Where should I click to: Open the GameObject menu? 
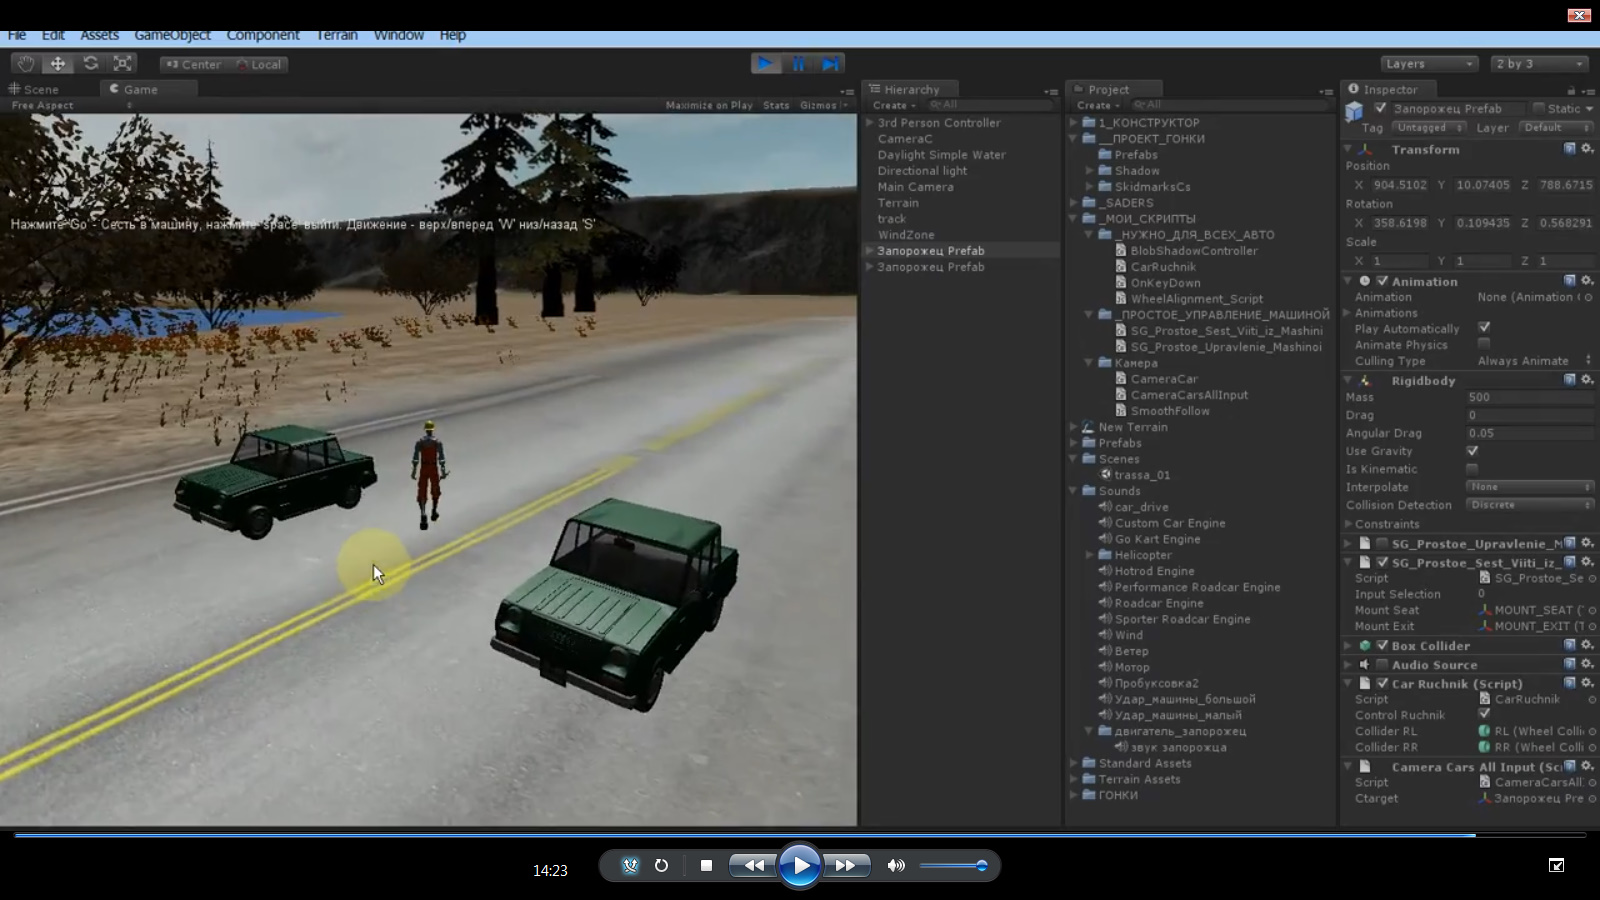174,35
